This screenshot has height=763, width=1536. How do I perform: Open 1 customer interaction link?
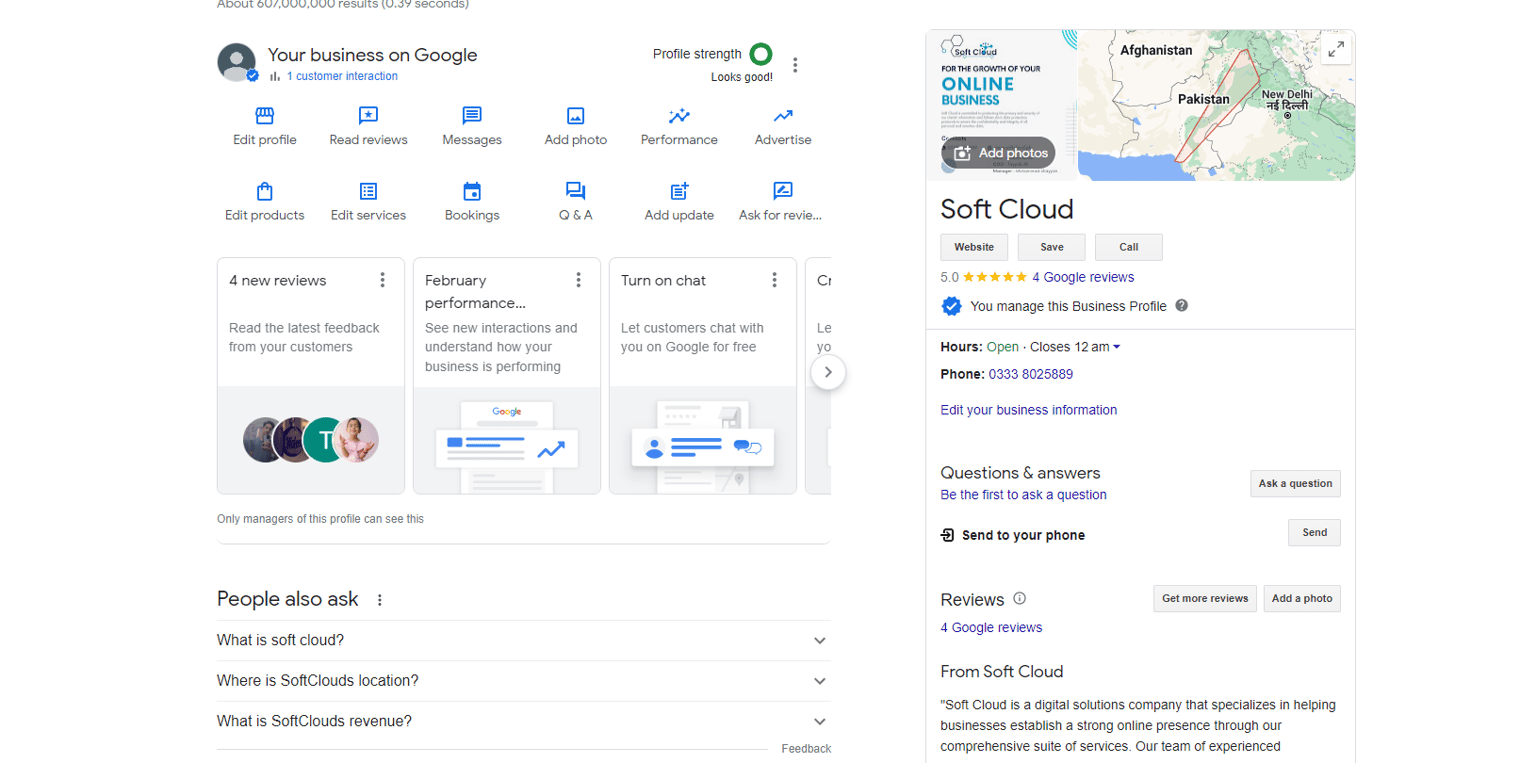342,76
